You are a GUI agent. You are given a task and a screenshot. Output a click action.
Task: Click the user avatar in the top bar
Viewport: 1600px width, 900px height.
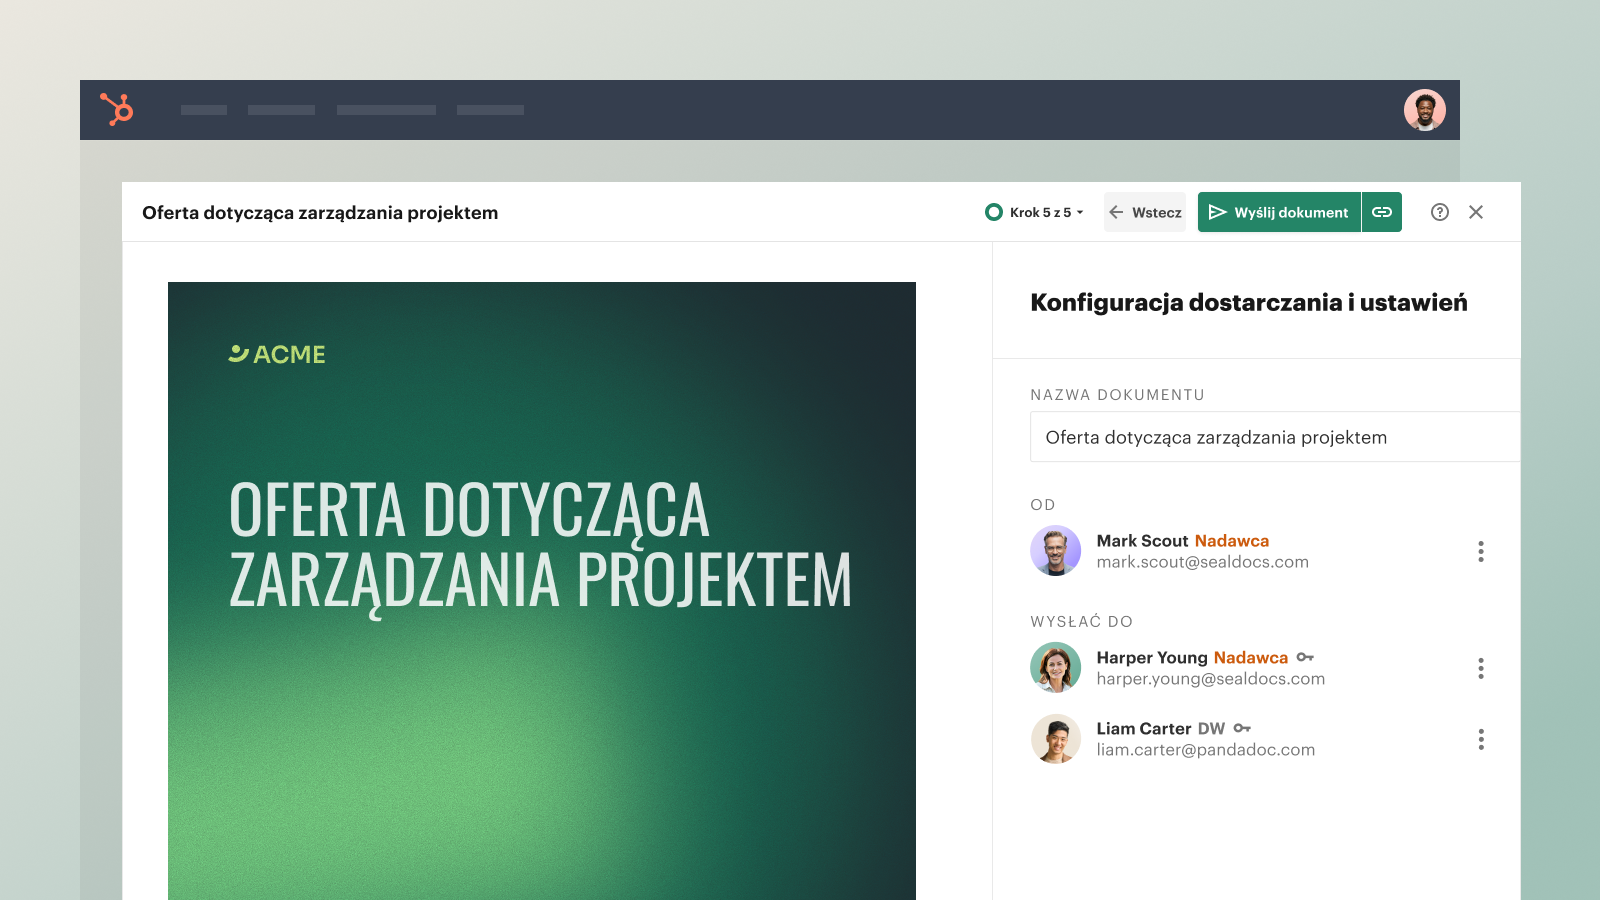point(1424,110)
